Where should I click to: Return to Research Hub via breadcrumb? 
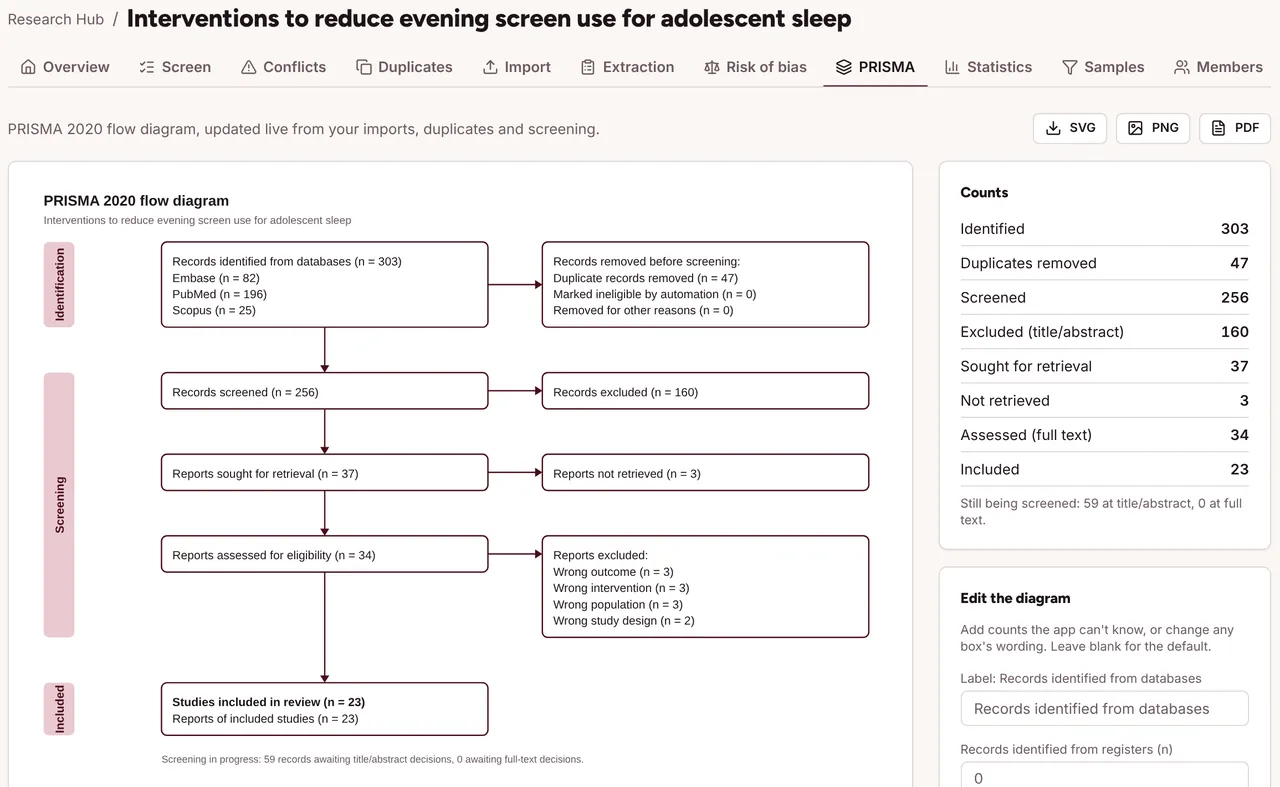[x=56, y=19]
